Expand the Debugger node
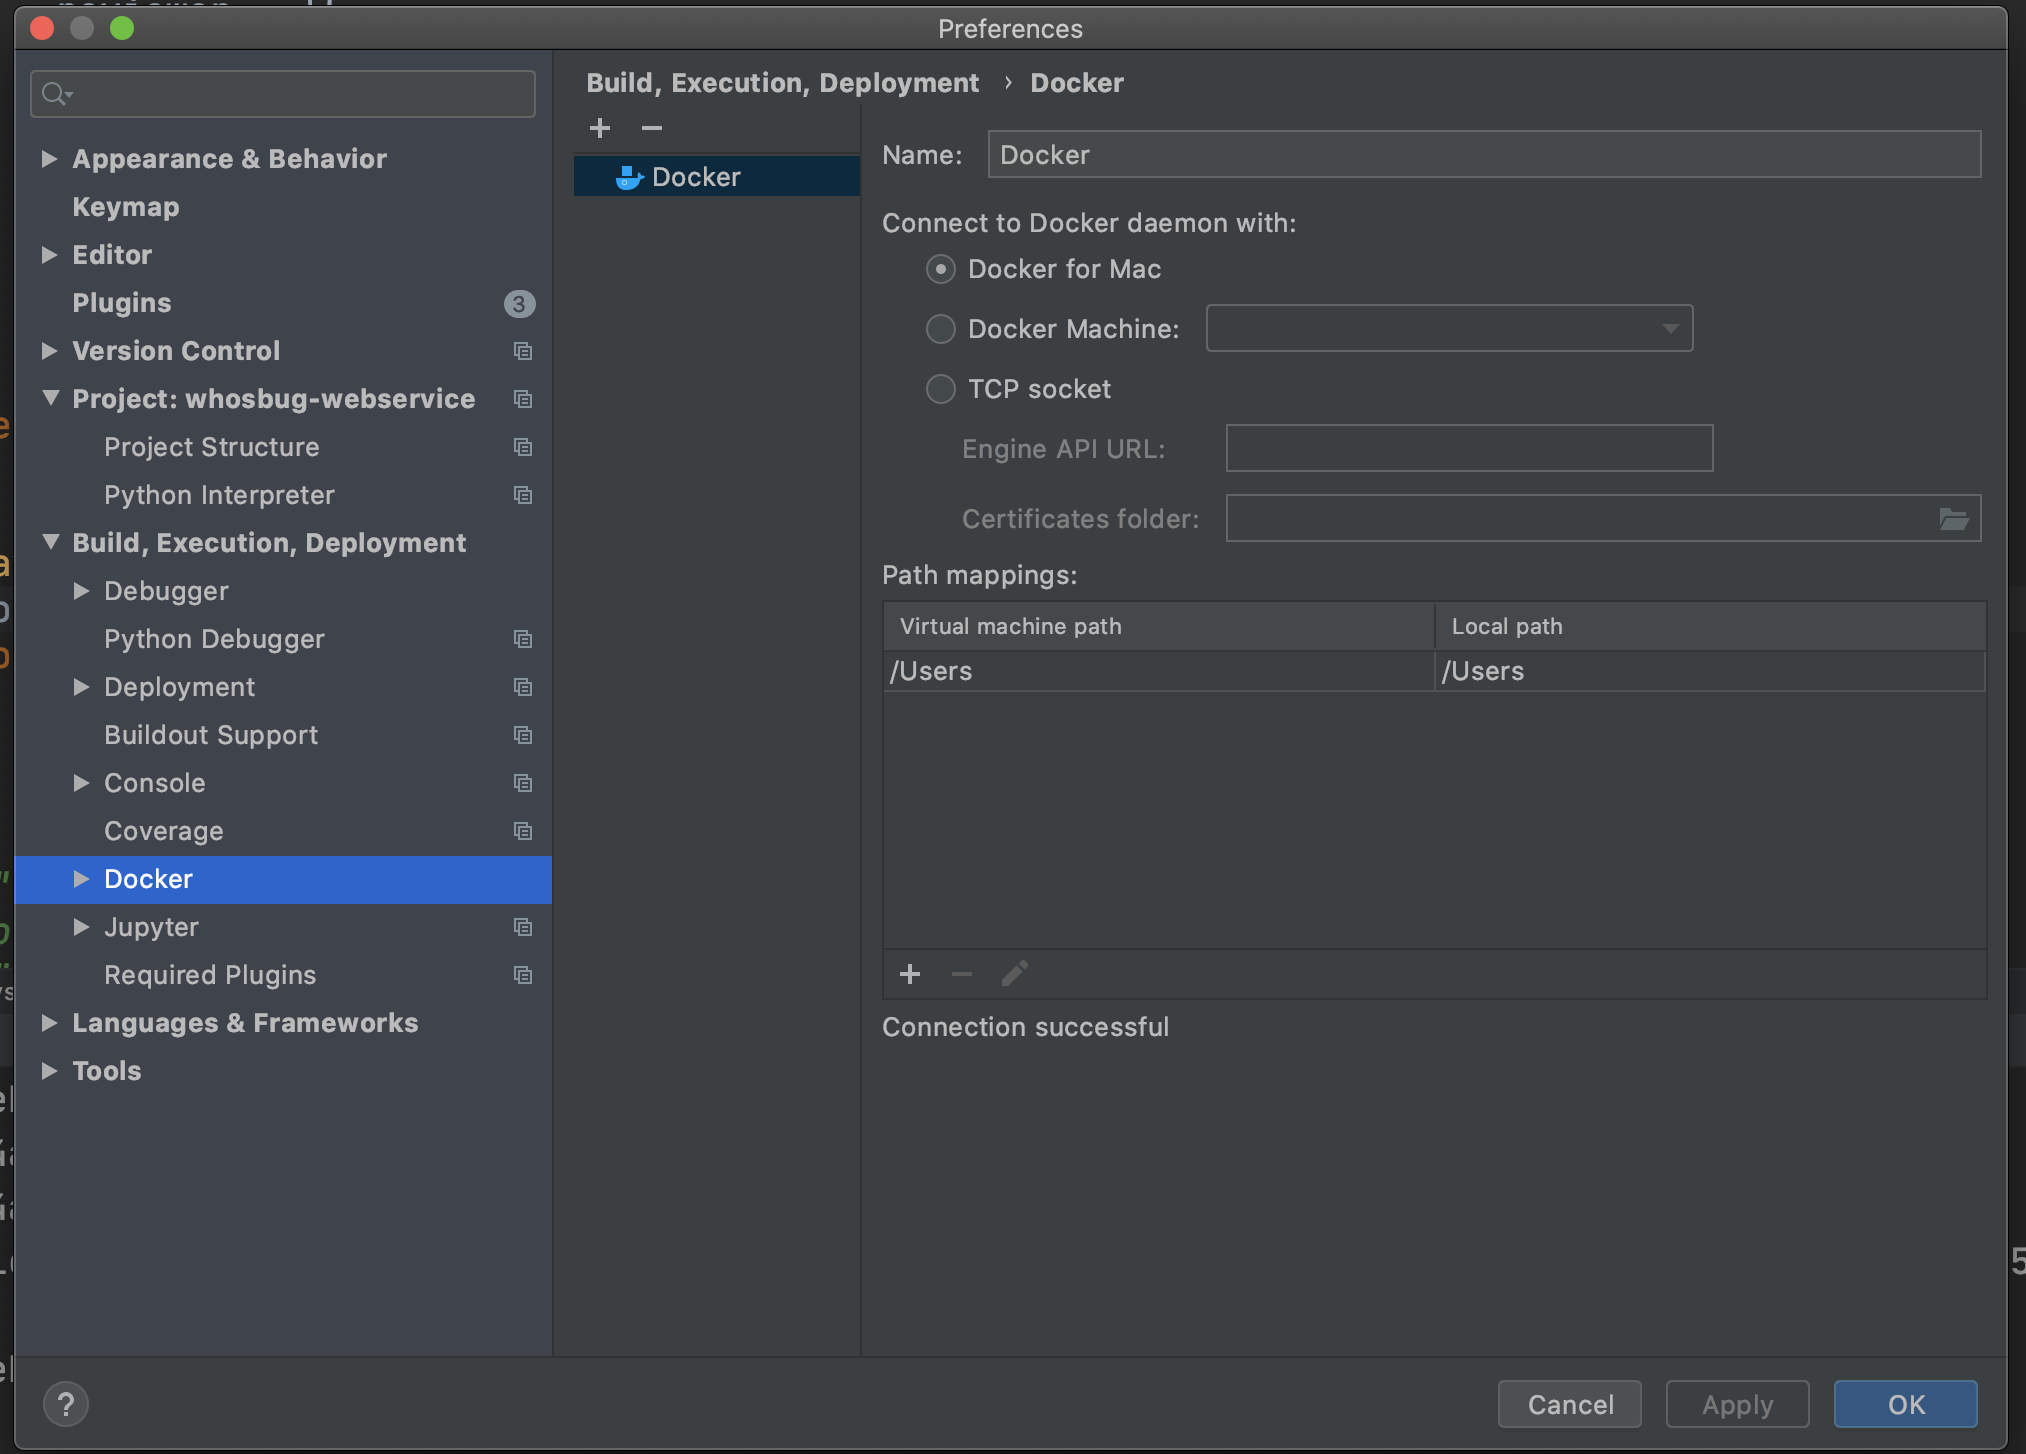This screenshot has height=1454, width=2026. (81, 591)
